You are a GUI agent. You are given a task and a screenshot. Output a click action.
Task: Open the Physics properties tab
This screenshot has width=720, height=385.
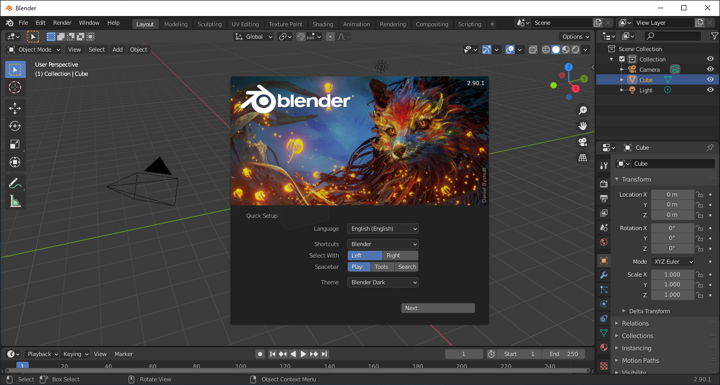tap(604, 304)
